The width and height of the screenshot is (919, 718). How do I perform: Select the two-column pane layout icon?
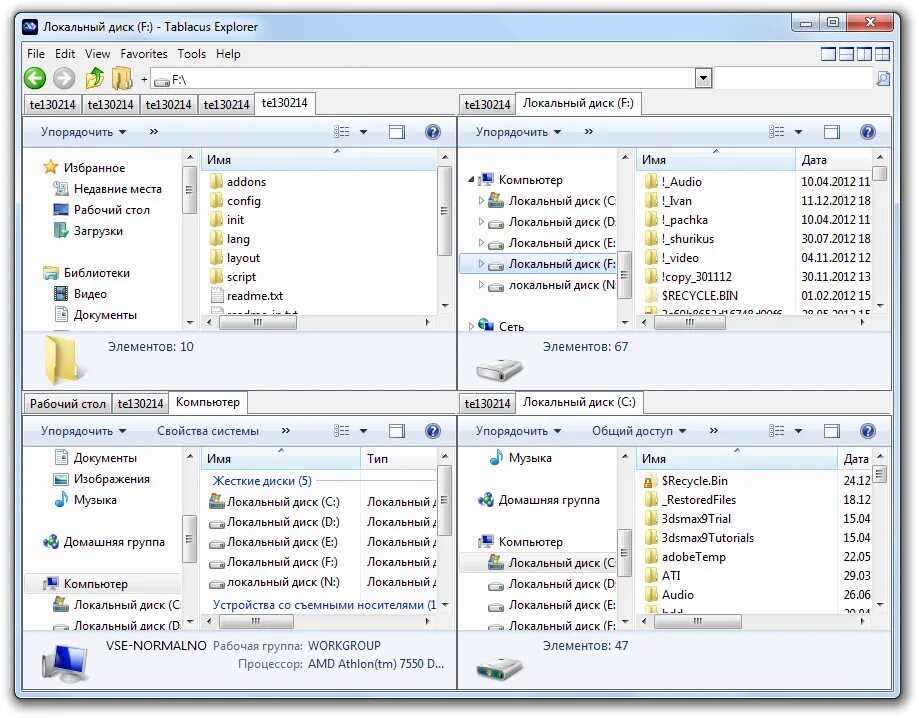coord(864,54)
